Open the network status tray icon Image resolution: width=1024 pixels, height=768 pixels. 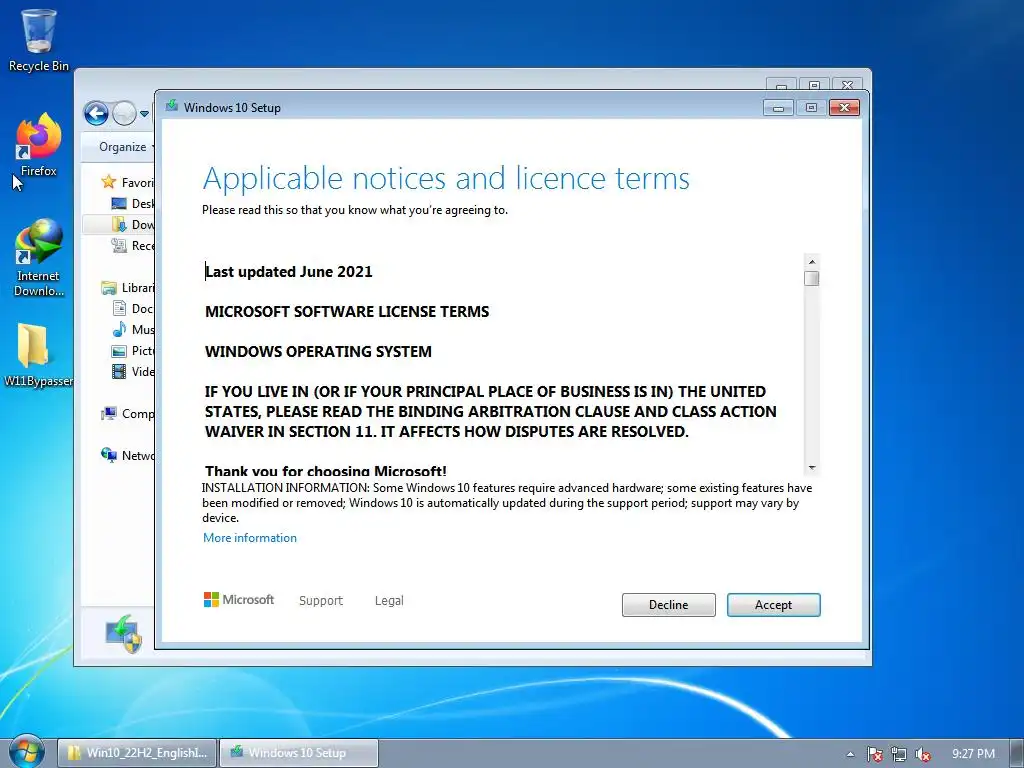pos(899,754)
